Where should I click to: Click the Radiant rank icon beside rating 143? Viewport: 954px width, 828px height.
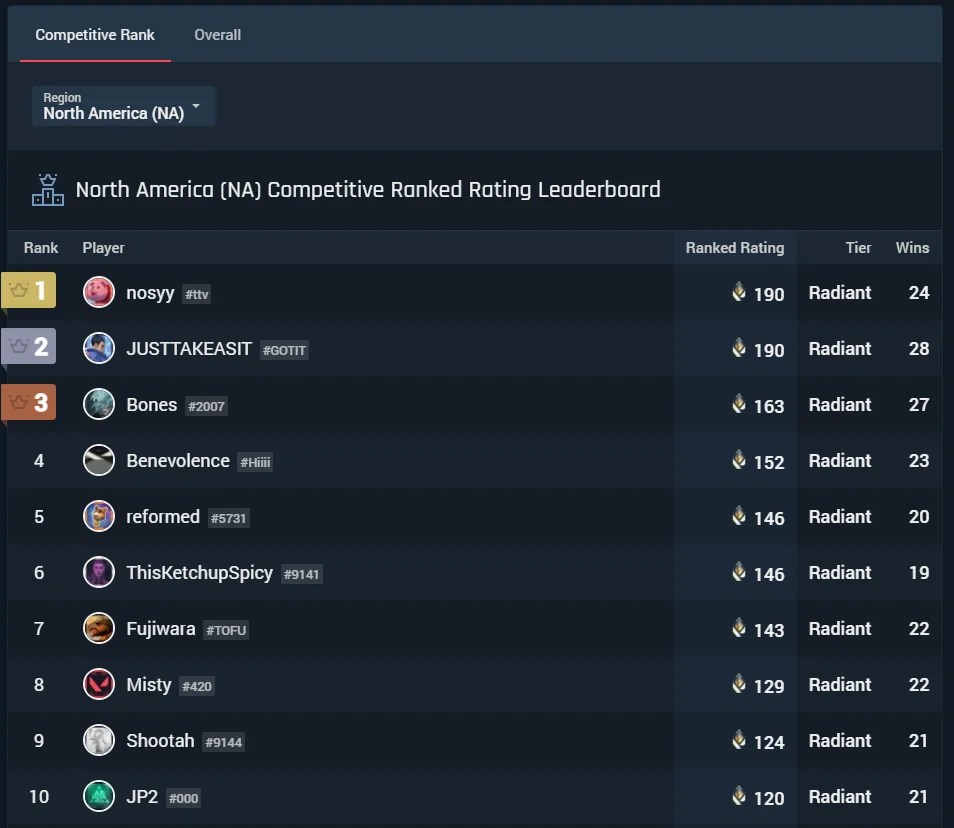pyautogui.click(x=739, y=628)
